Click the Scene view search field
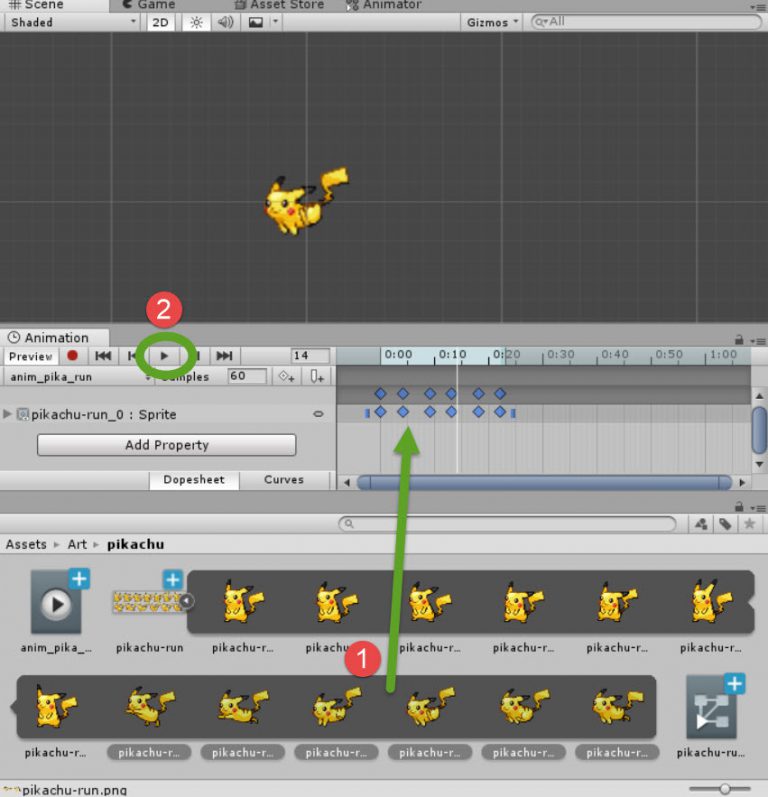 pyautogui.click(x=646, y=22)
